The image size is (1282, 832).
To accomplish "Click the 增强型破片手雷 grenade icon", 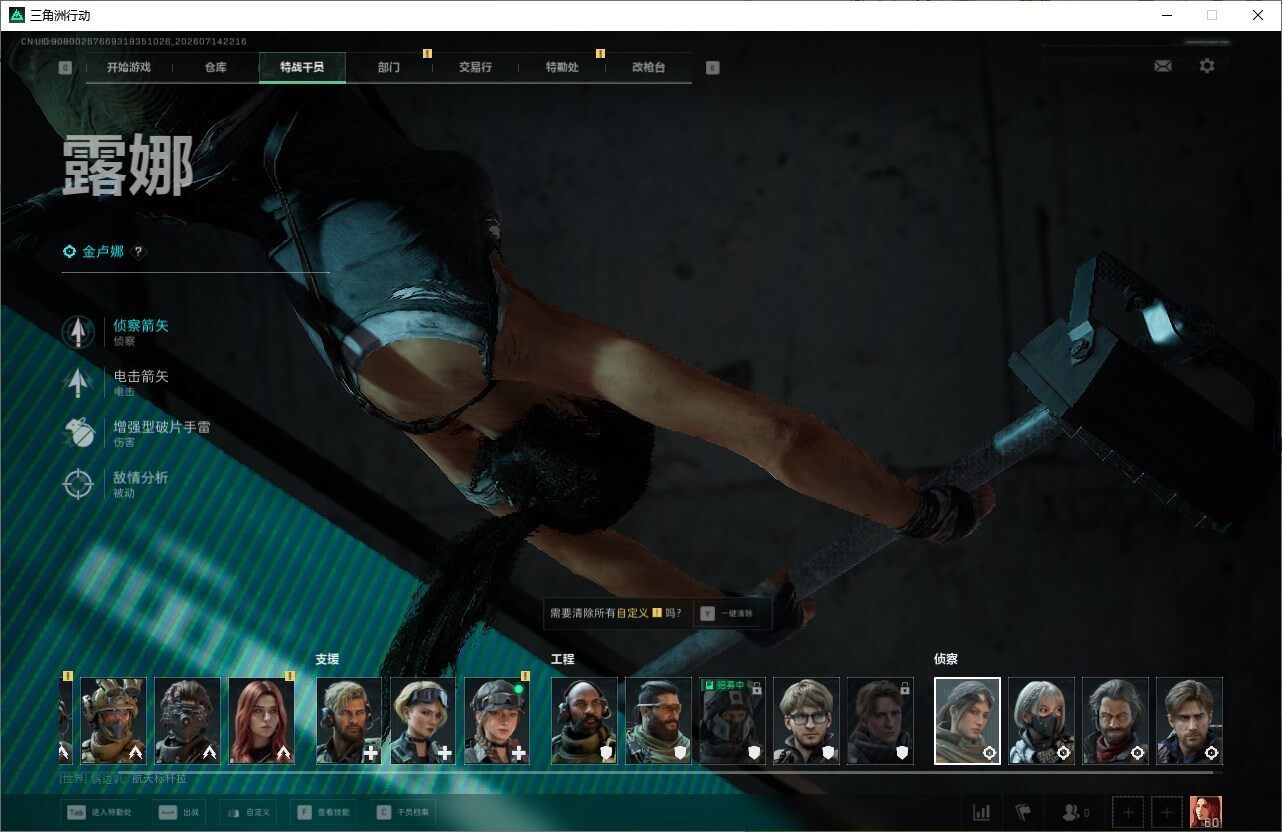I will click(78, 433).
